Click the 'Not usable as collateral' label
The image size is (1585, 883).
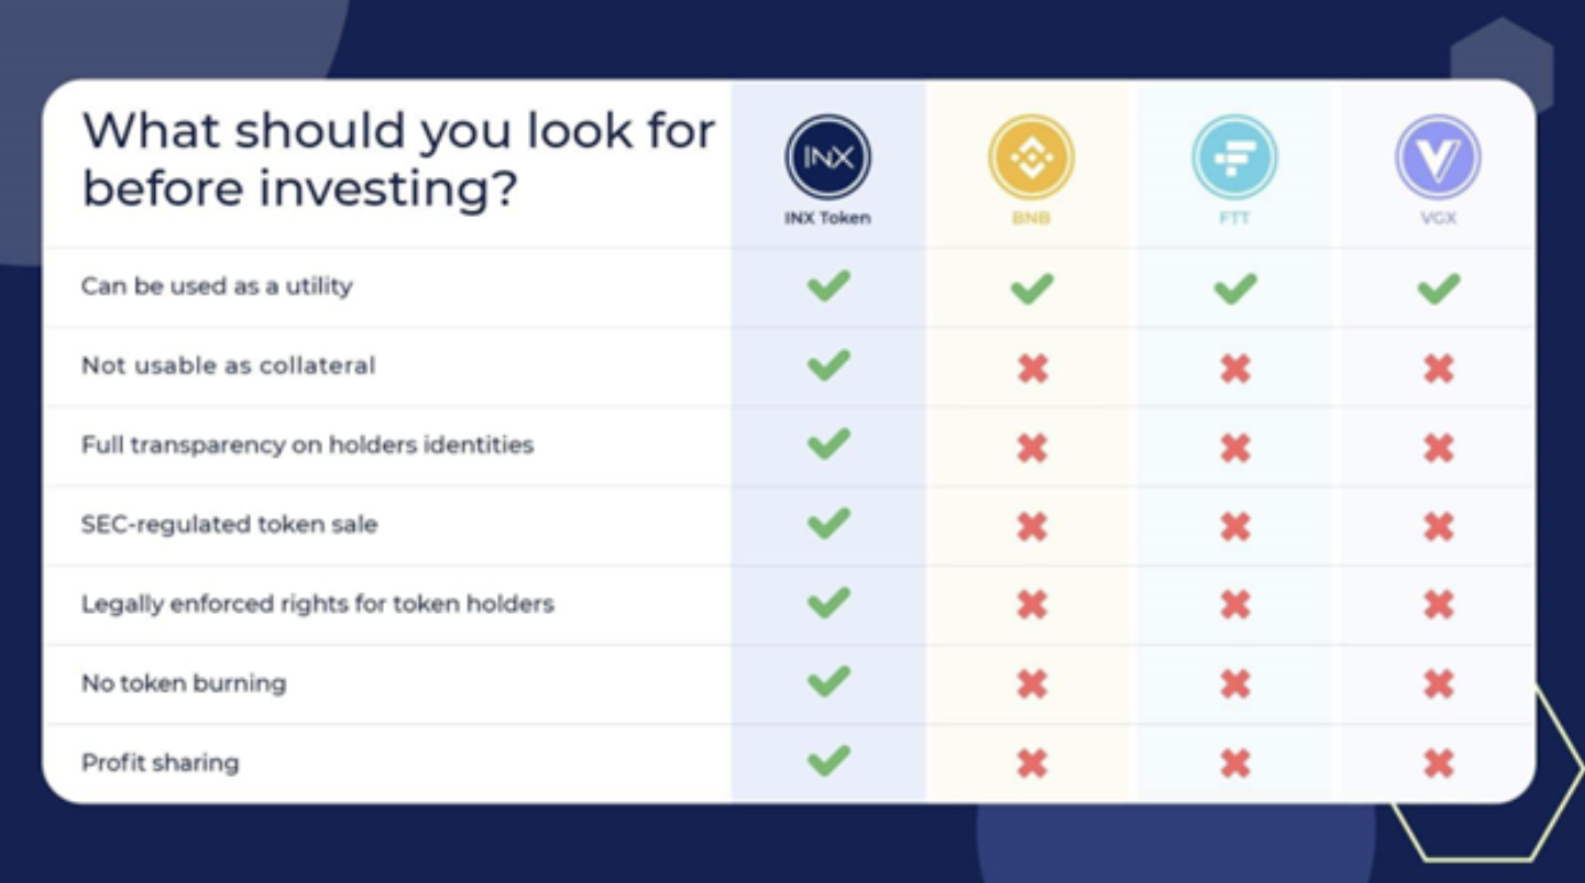click(x=228, y=365)
